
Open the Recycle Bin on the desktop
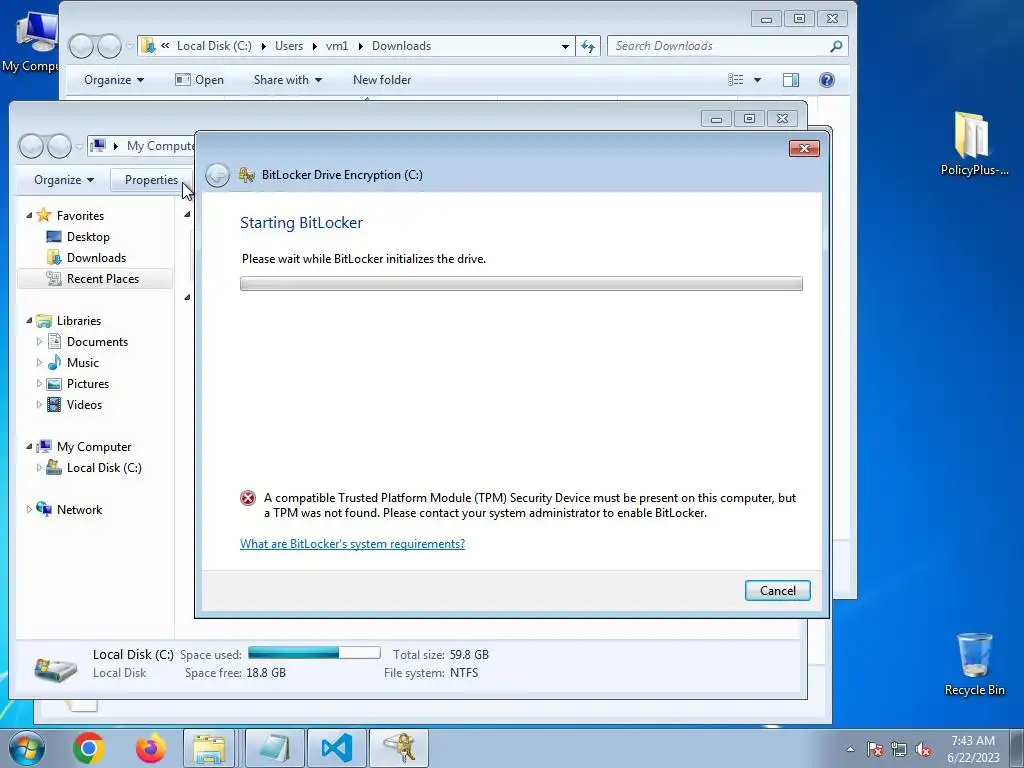(x=974, y=664)
